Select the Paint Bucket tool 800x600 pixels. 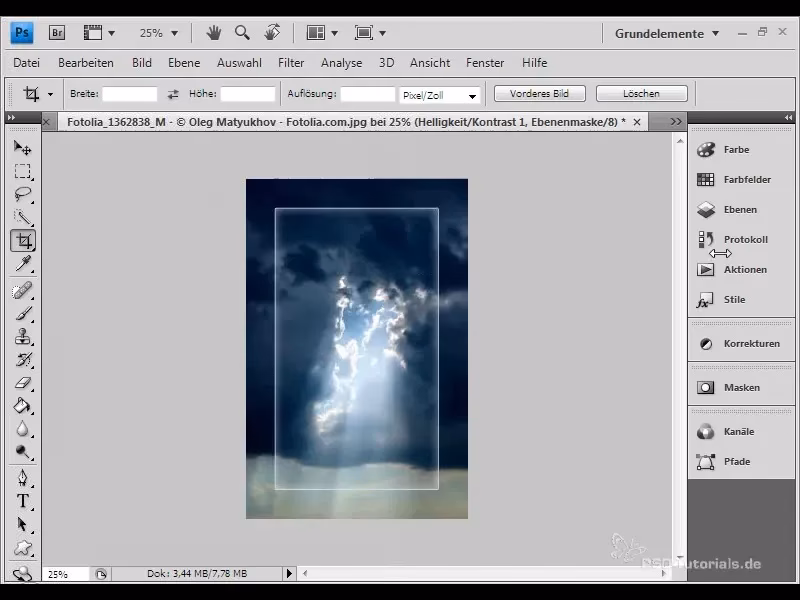[x=22, y=406]
